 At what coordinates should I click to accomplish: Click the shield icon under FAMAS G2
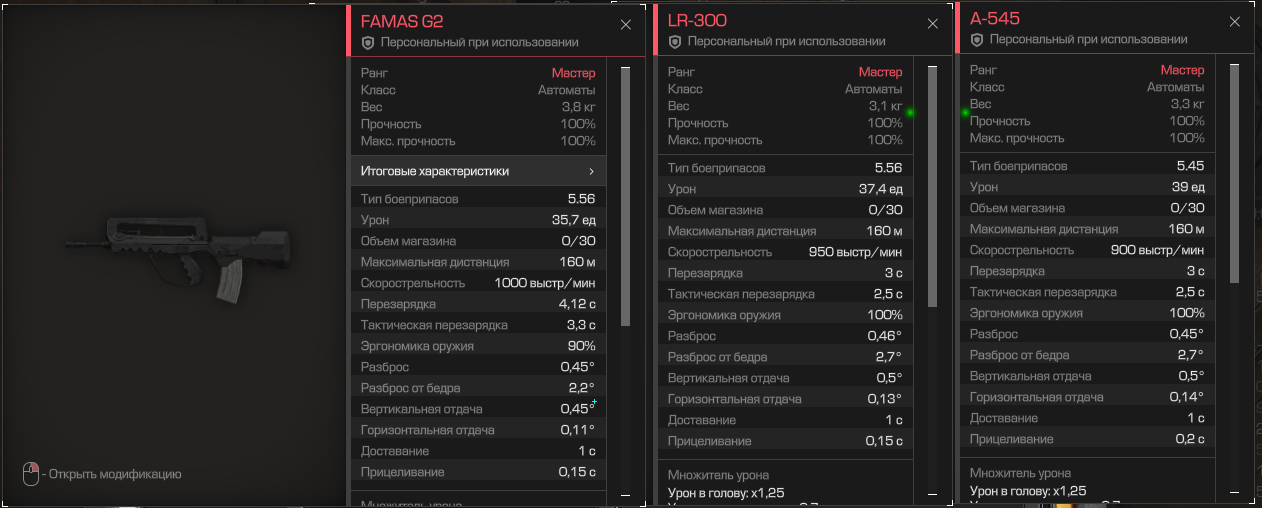367,42
